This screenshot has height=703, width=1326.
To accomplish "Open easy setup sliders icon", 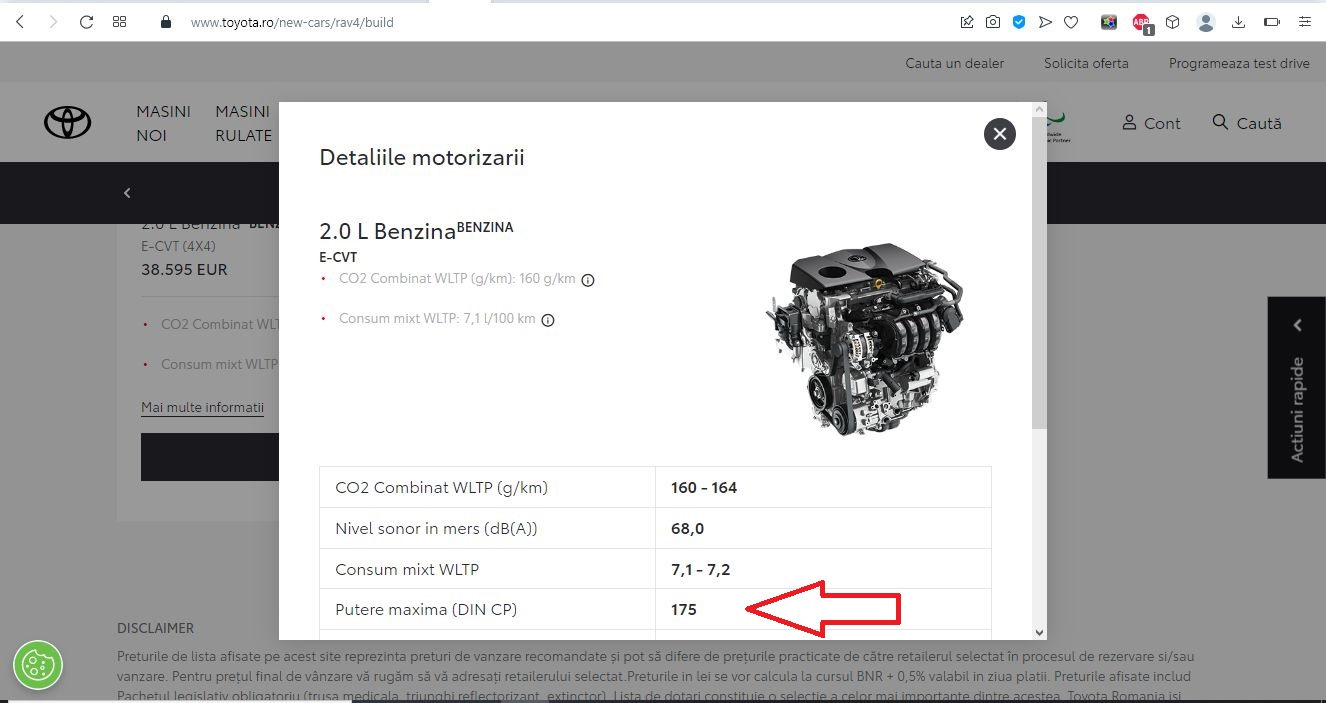I will click(1304, 21).
